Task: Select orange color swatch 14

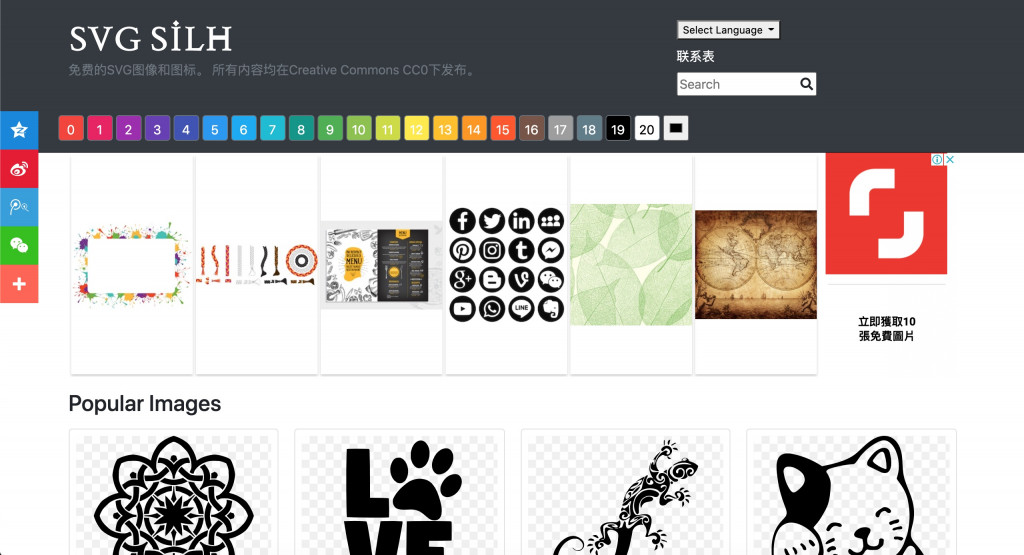Action: point(473,129)
